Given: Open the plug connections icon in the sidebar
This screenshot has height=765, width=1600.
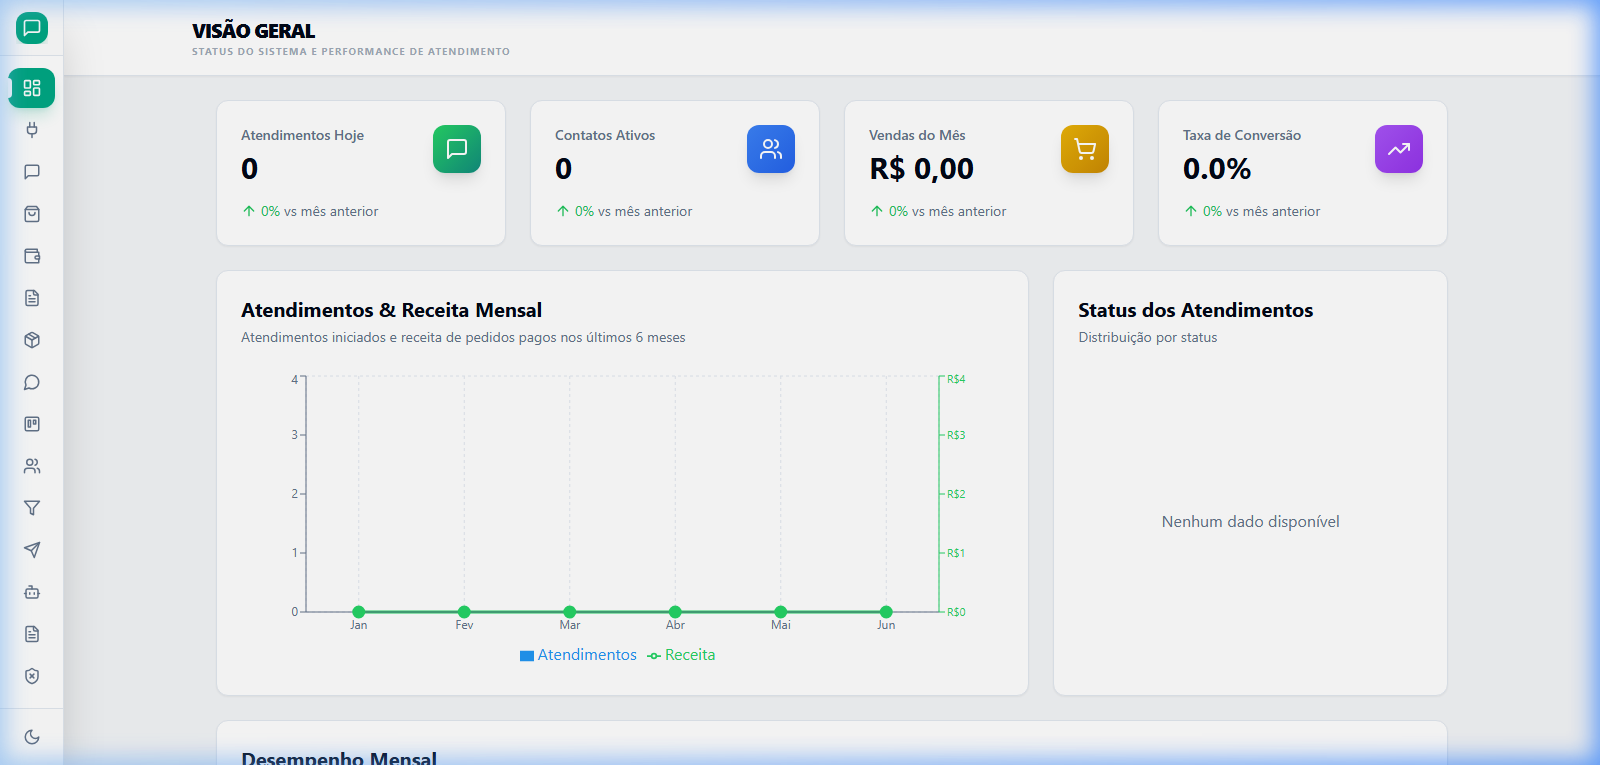Looking at the screenshot, I should point(32,130).
